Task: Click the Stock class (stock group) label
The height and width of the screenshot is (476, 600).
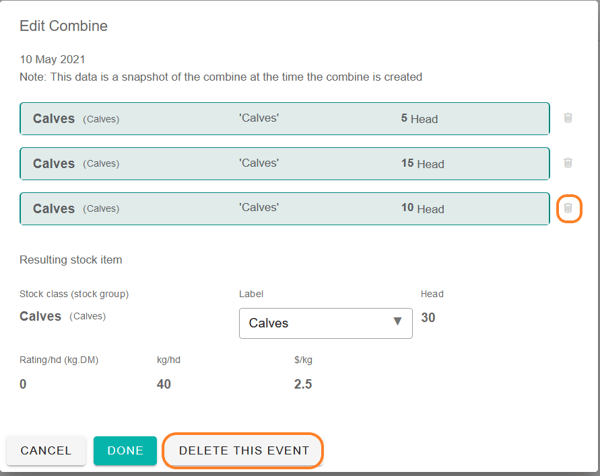Action: pos(74,294)
